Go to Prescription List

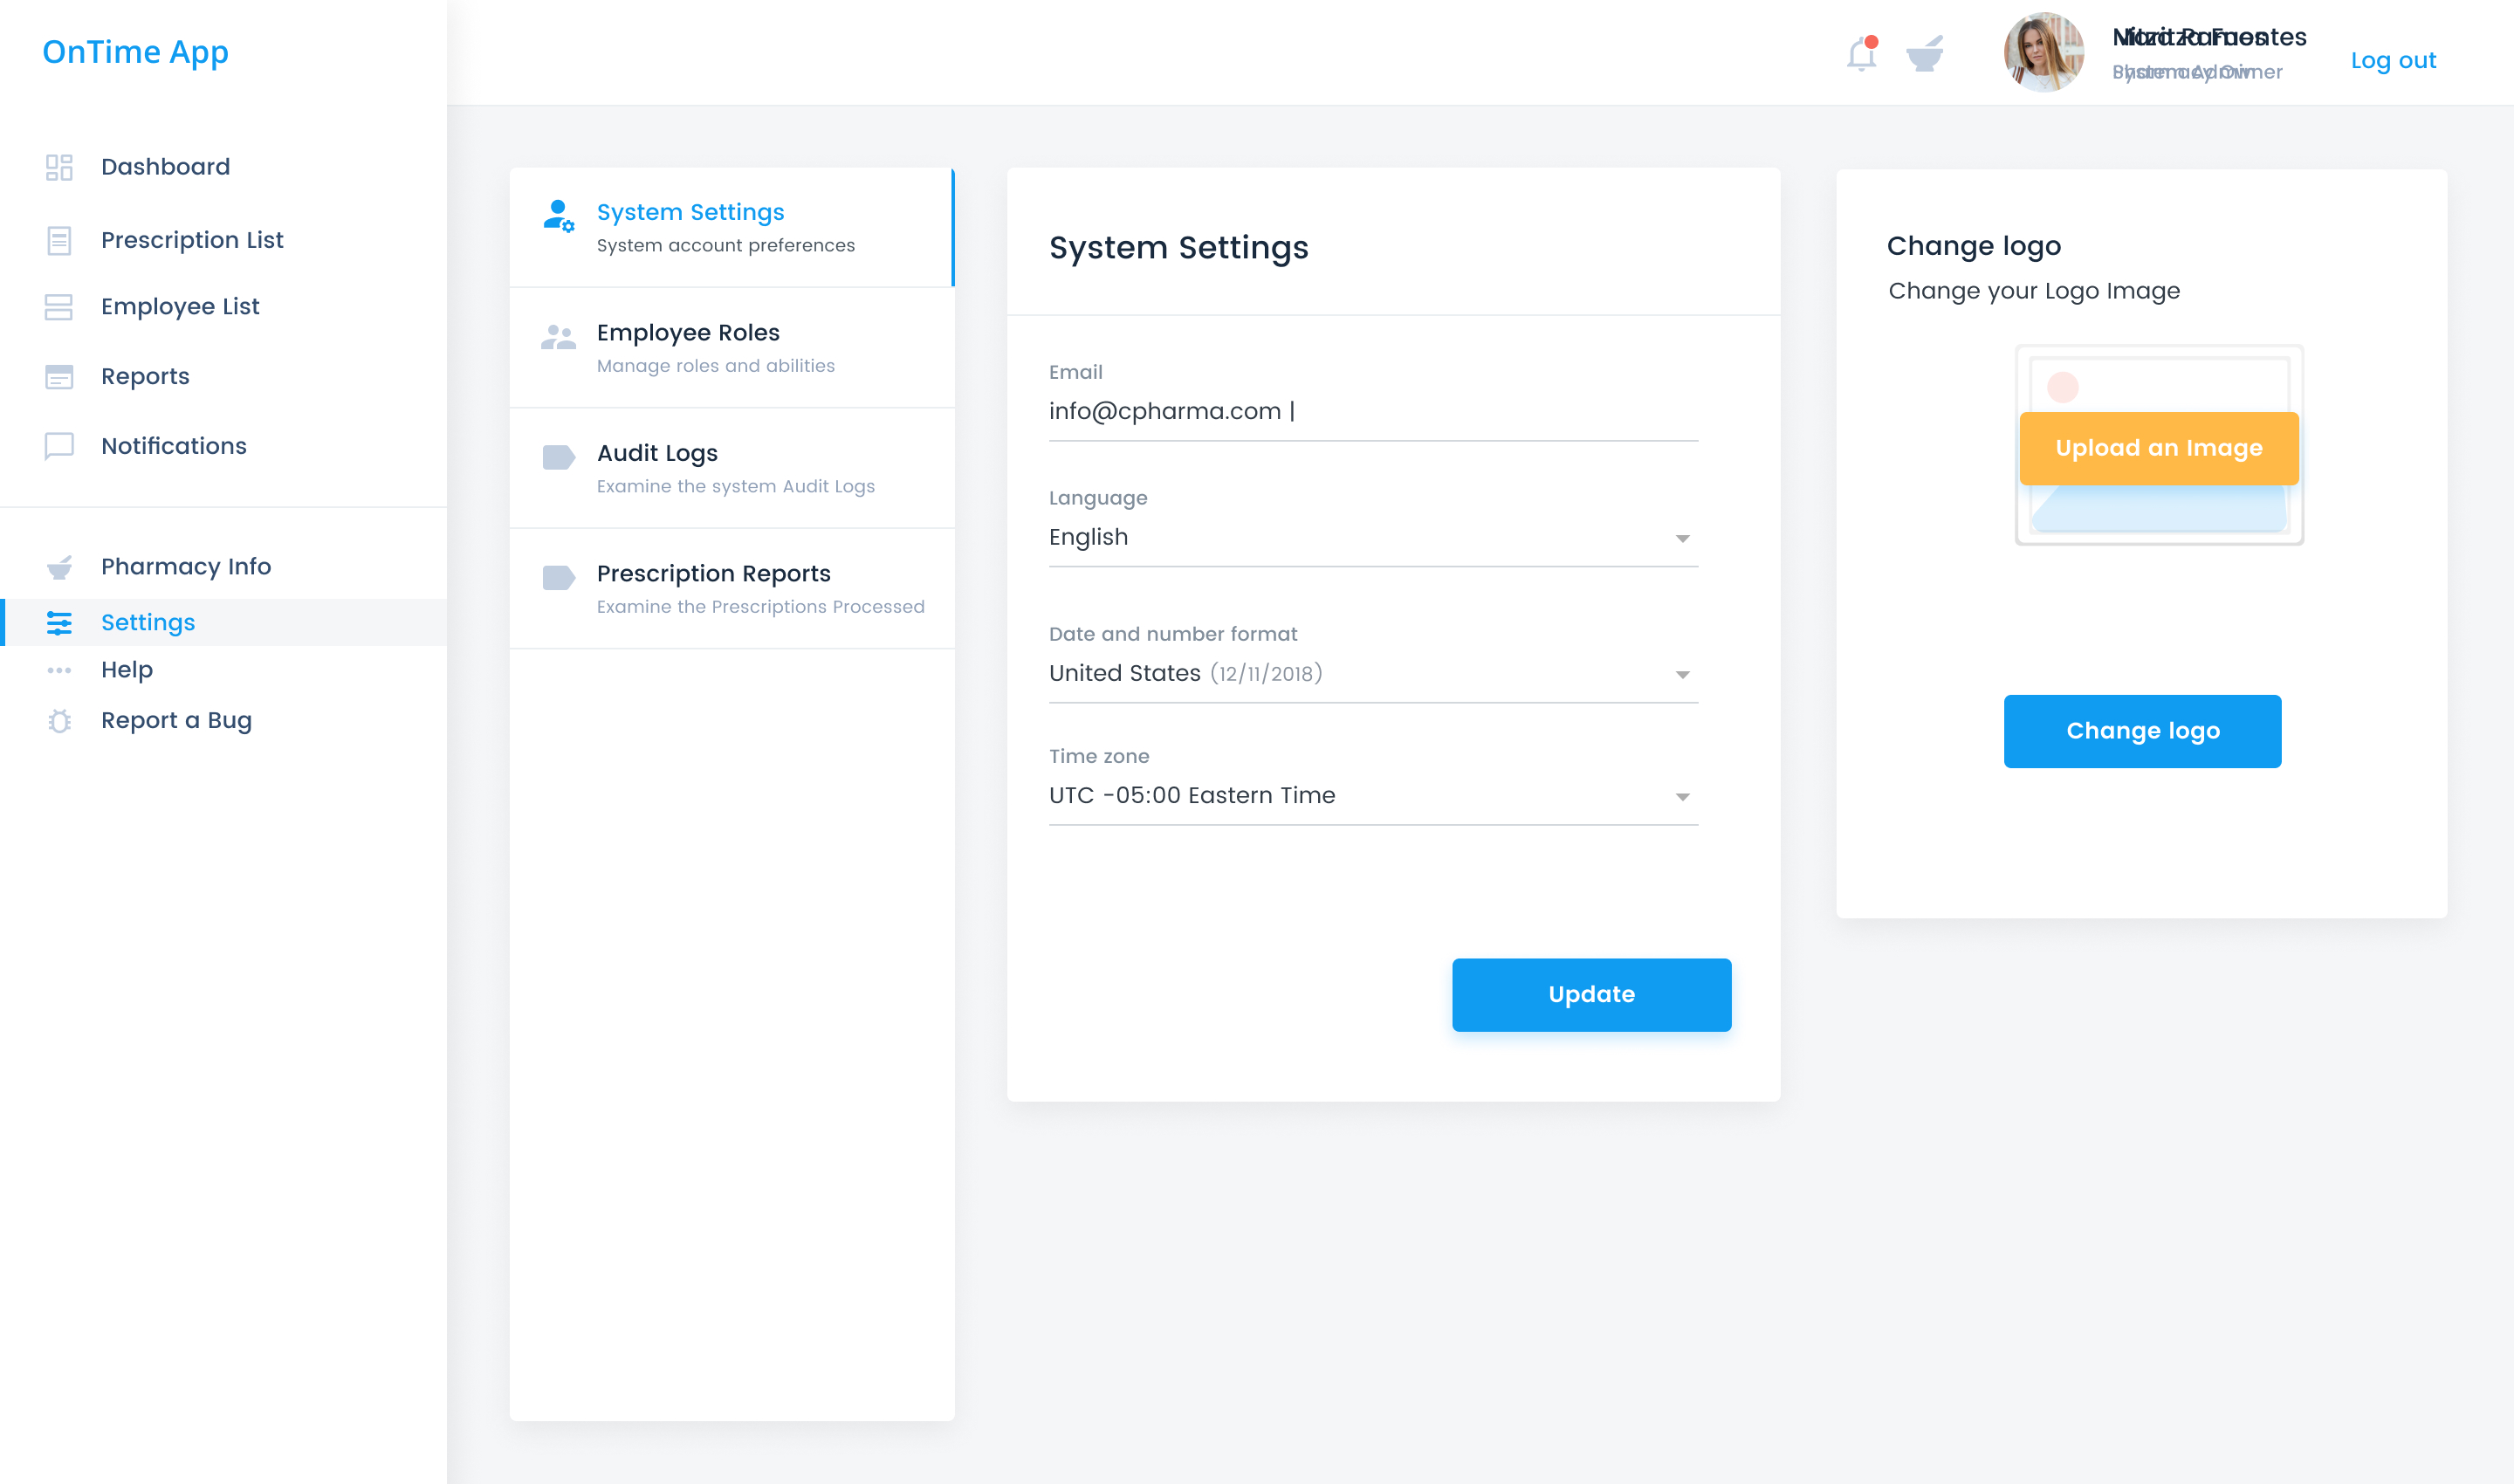192,241
